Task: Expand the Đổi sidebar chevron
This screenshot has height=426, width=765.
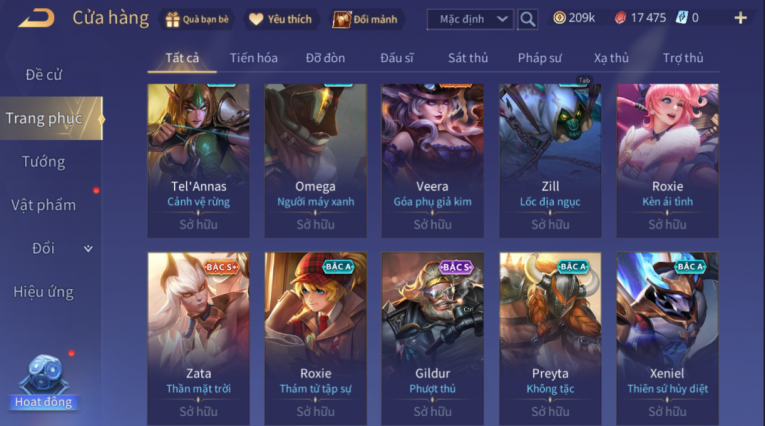Action: (88, 248)
